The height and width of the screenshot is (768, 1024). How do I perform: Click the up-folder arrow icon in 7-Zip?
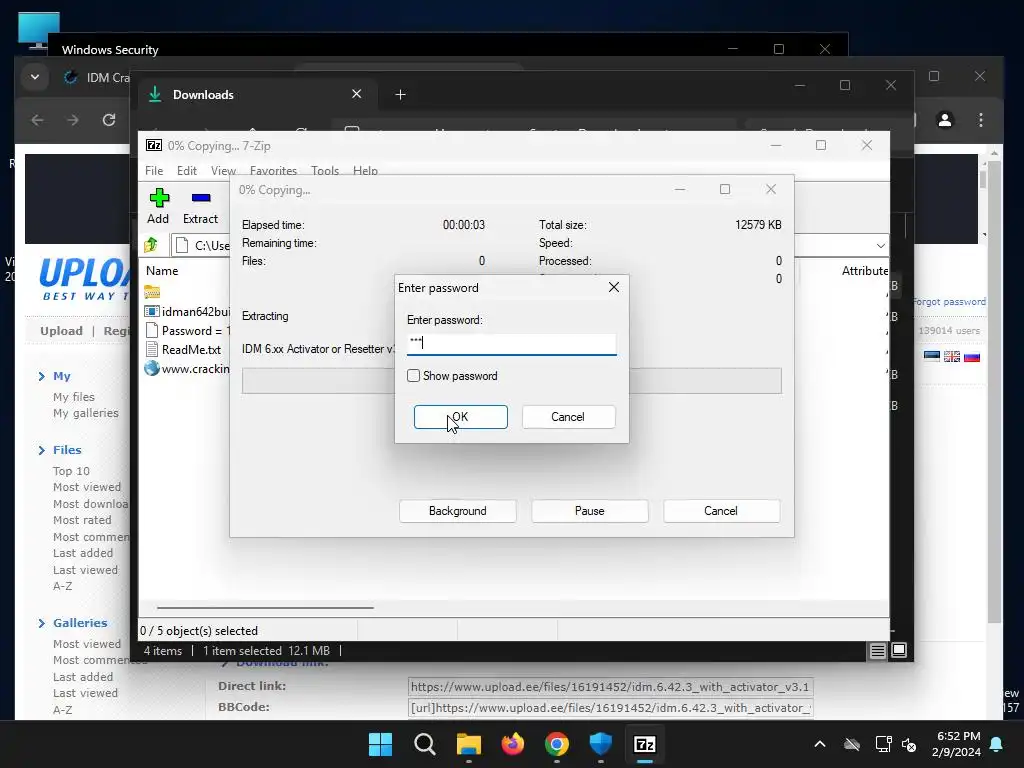click(x=152, y=245)
